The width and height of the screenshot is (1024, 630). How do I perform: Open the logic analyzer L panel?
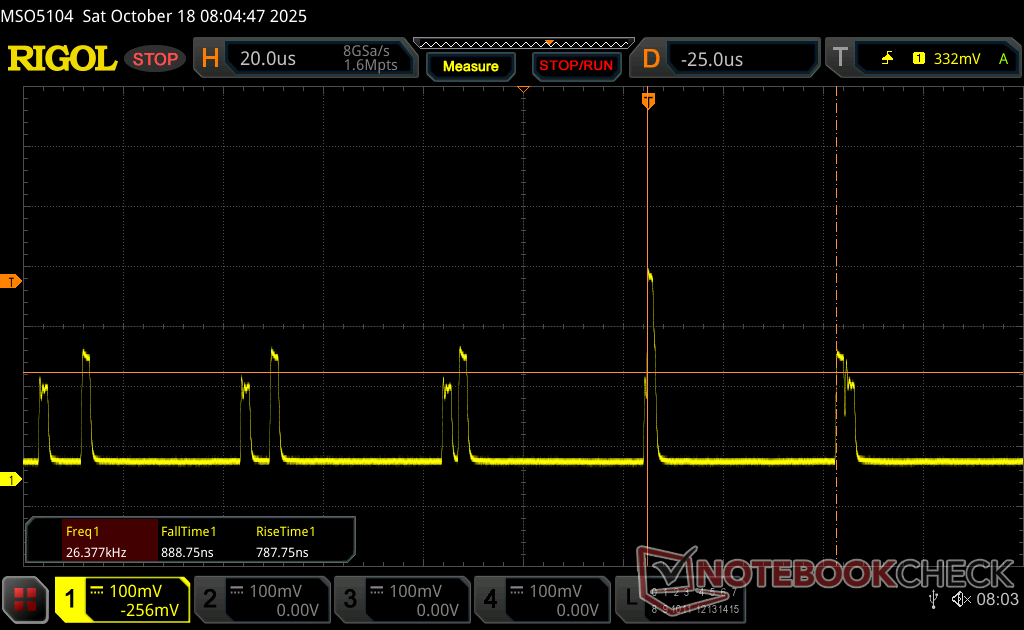629,599
